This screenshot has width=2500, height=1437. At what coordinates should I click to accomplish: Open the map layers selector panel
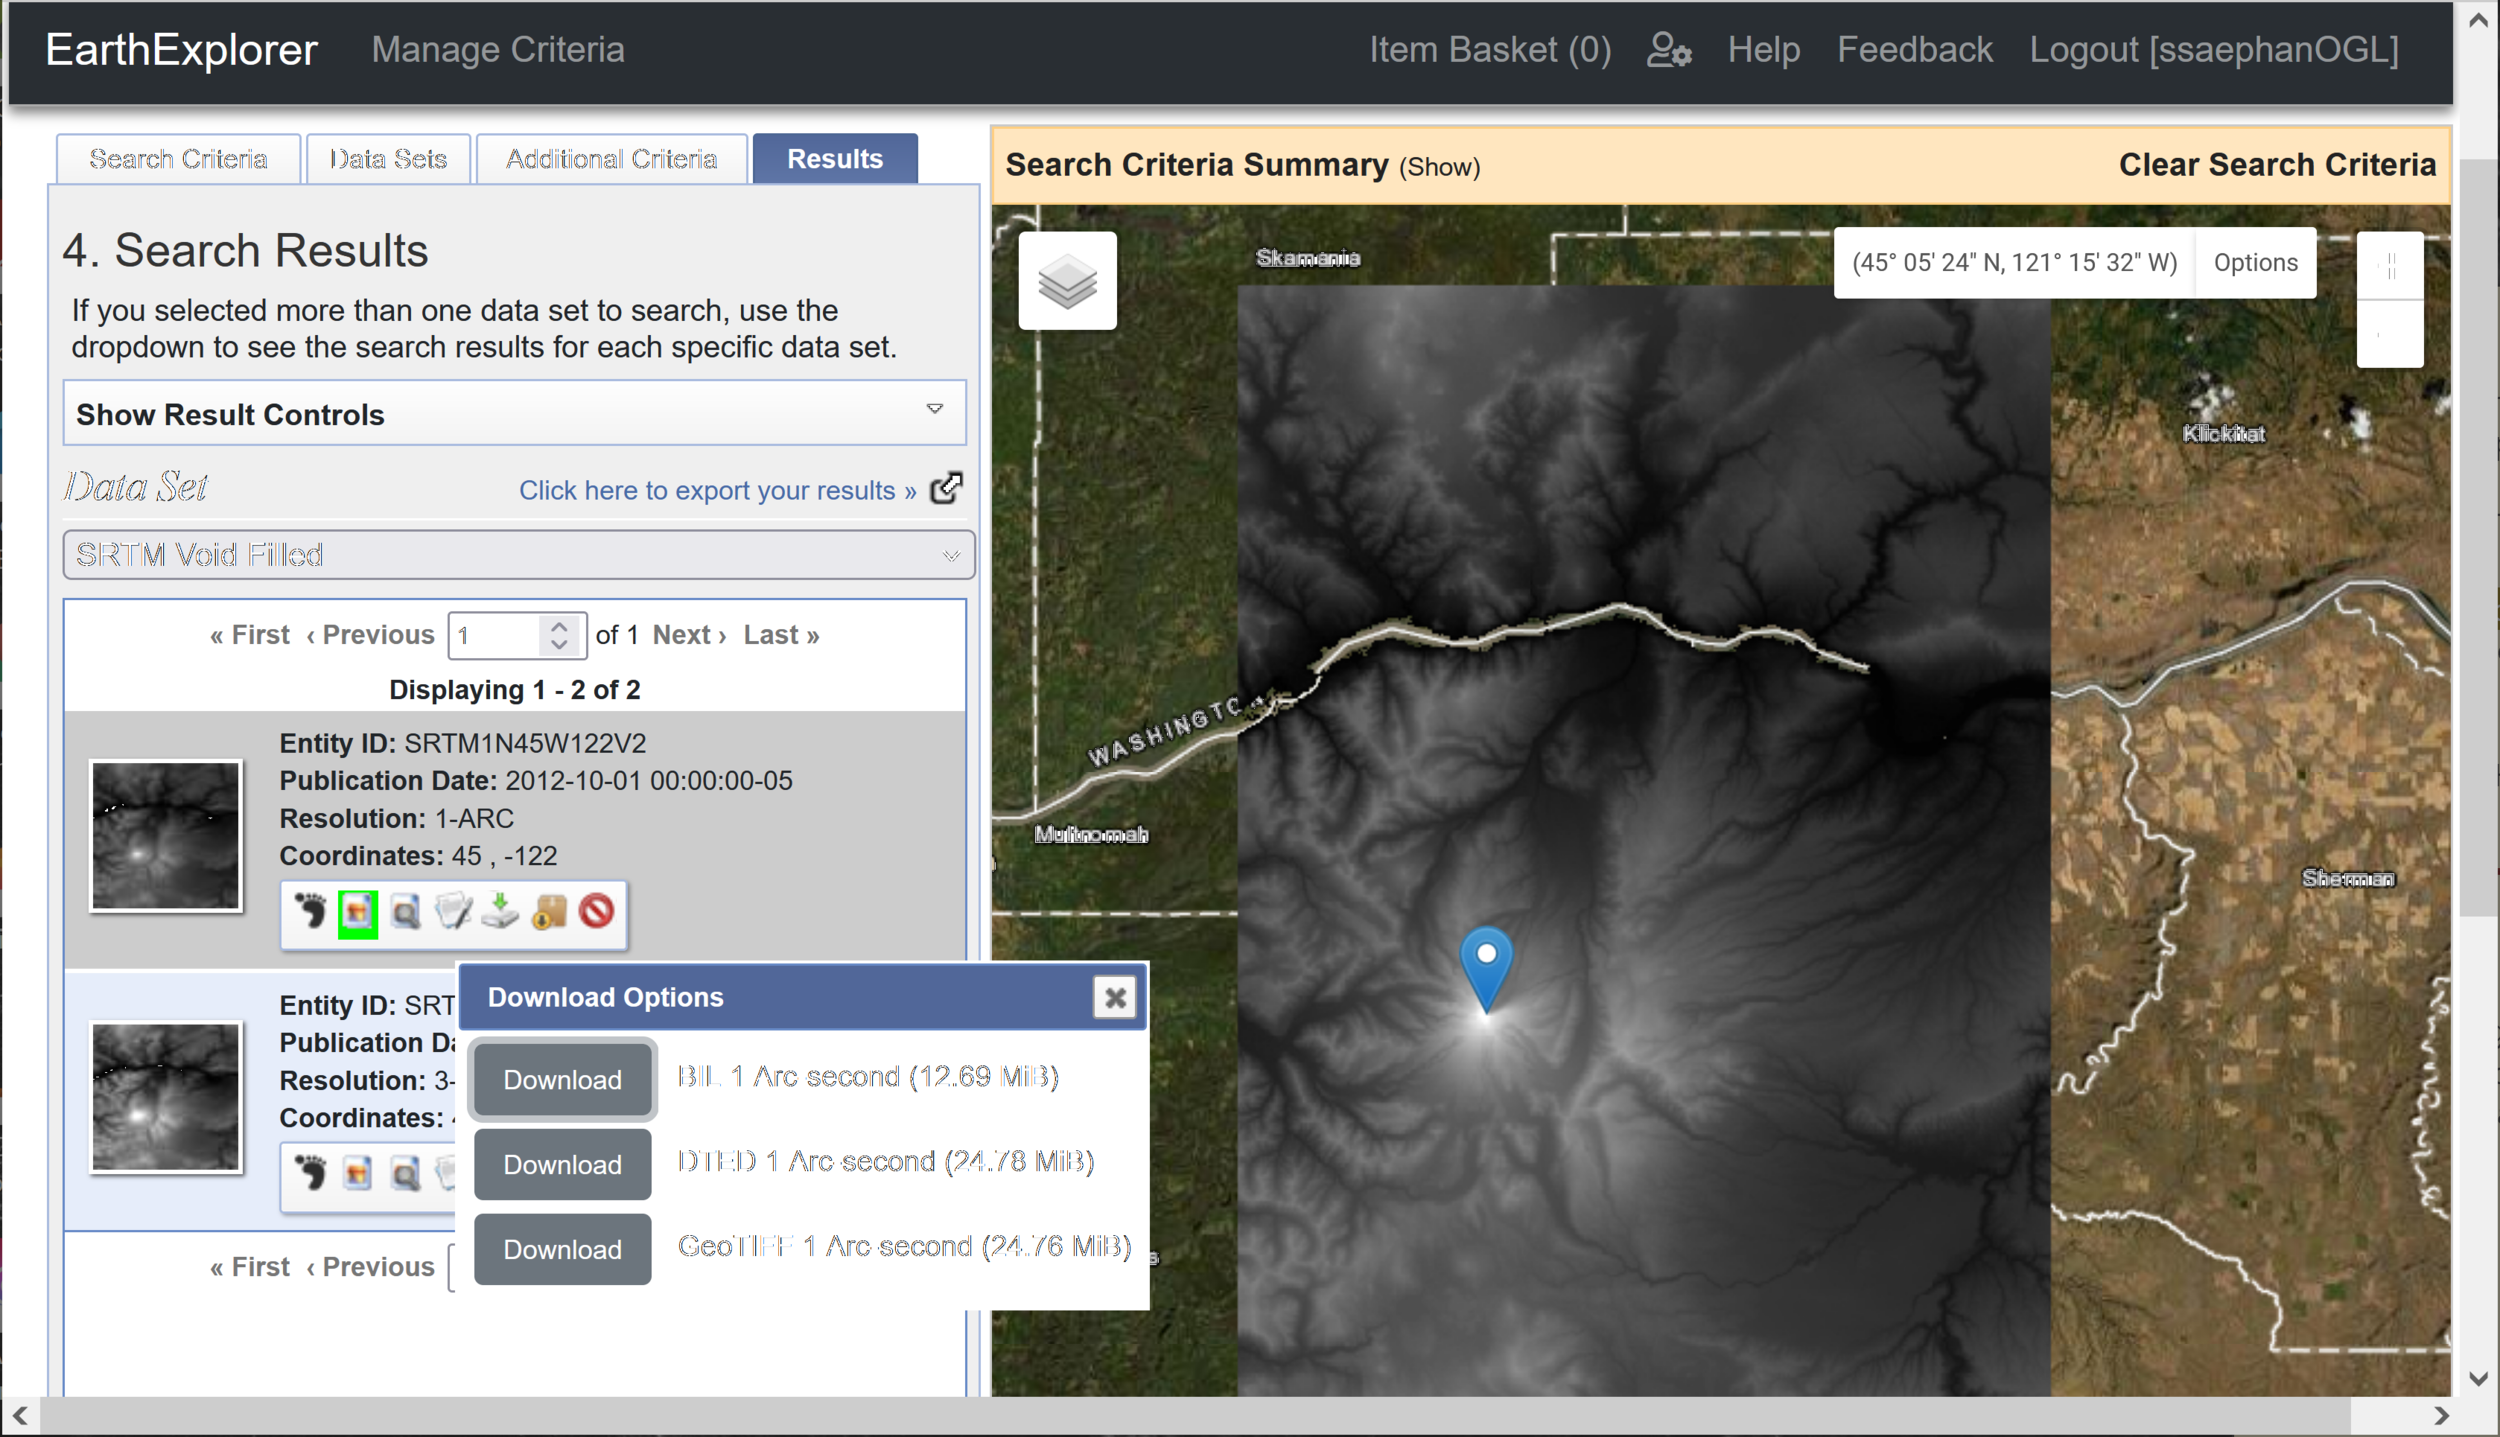coord(1066,281)
